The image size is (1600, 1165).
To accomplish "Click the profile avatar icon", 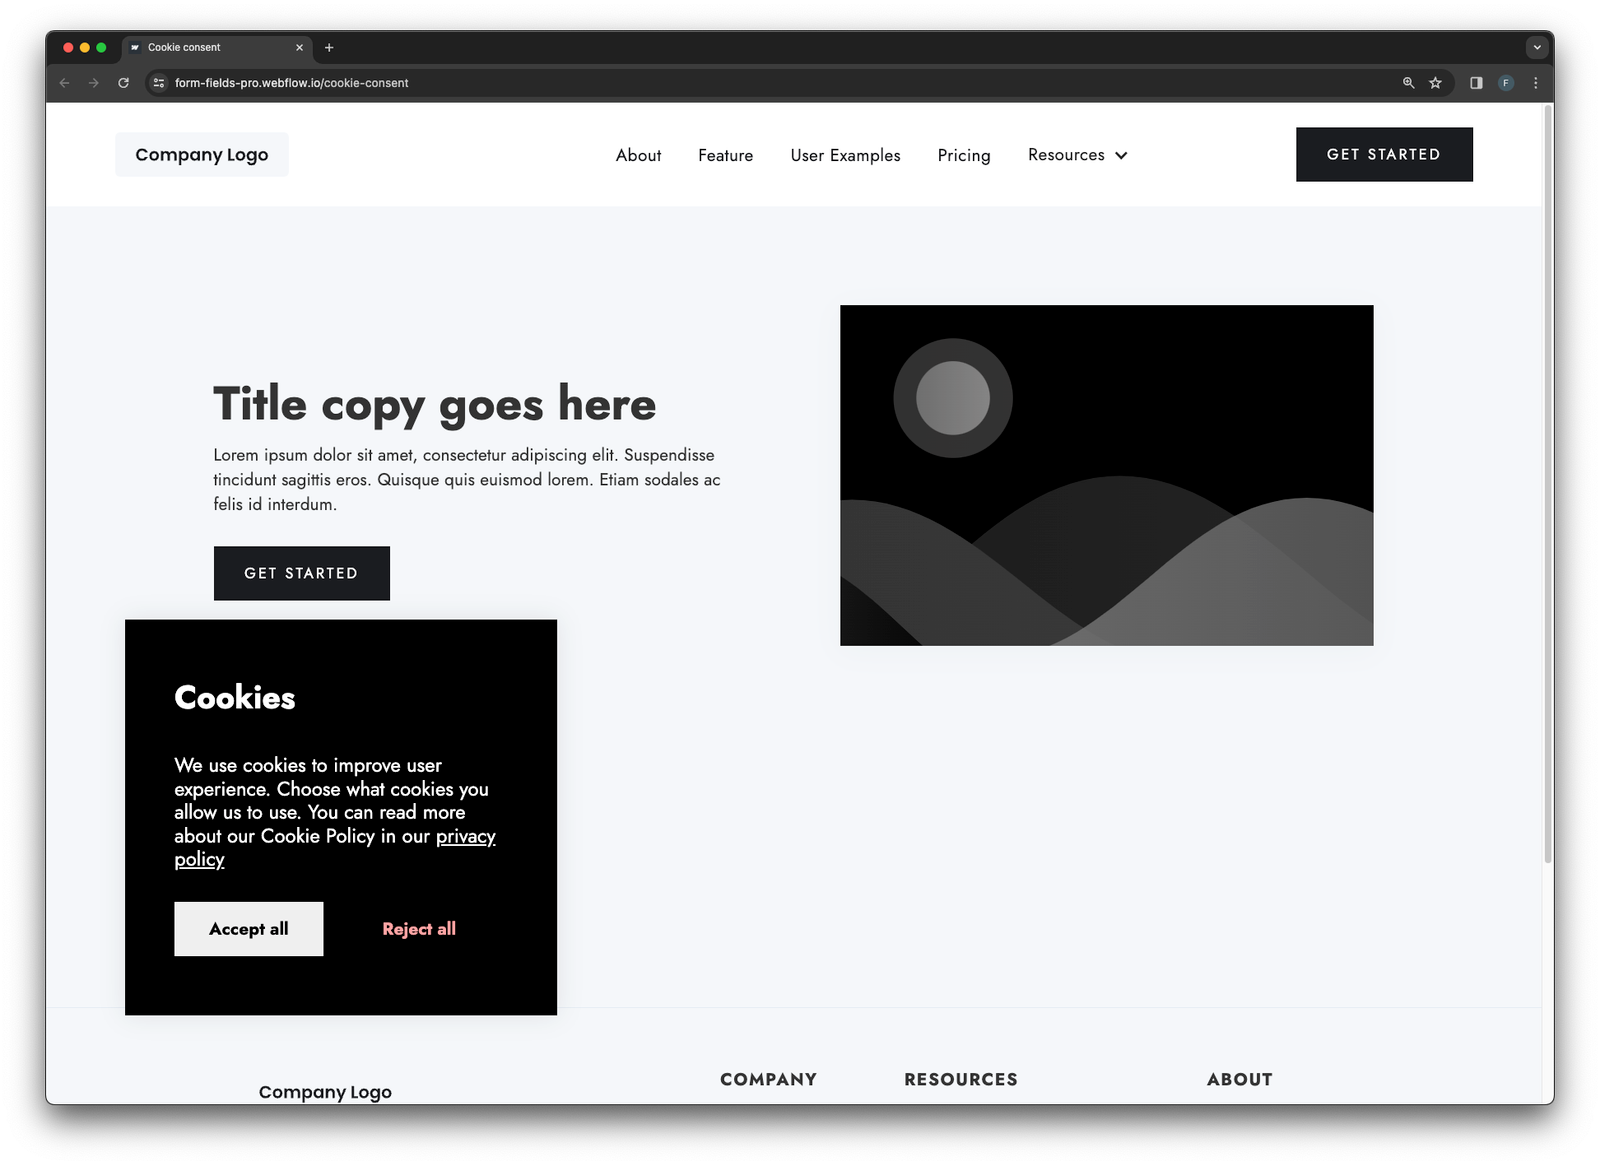I will [x=1506, y=83].
